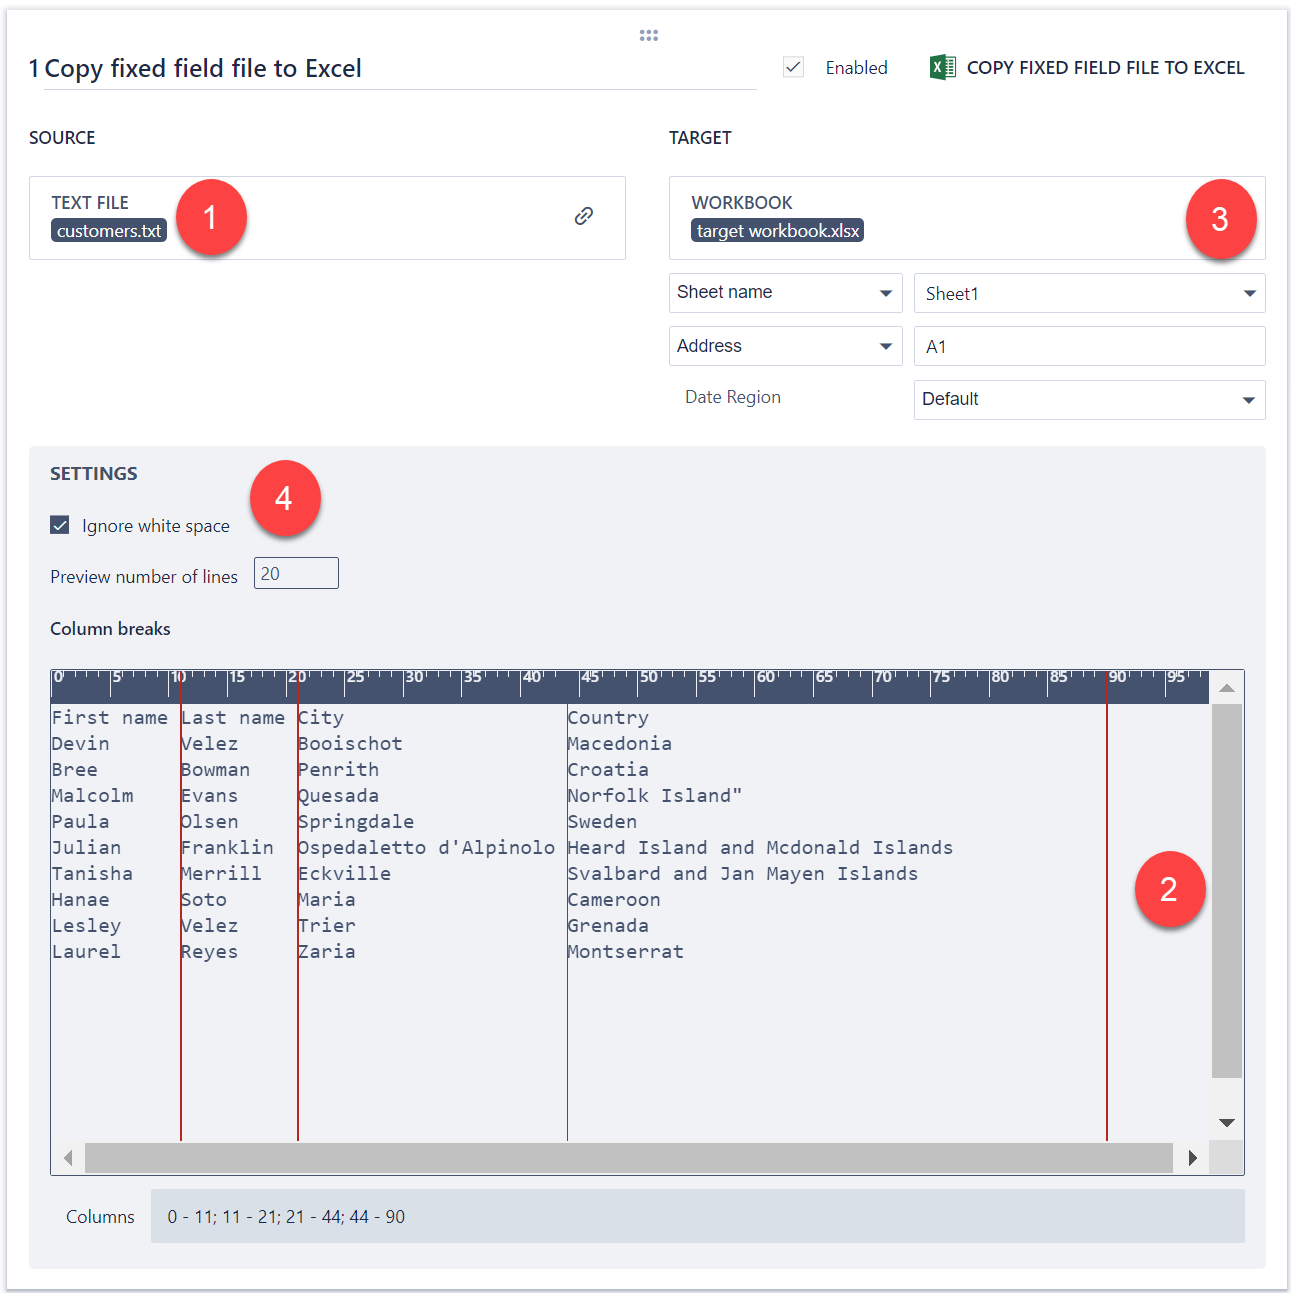1291x1293 pixels.
Task: Expand the Date Region Default dropdown
Action: click(x=1089, y=399)
